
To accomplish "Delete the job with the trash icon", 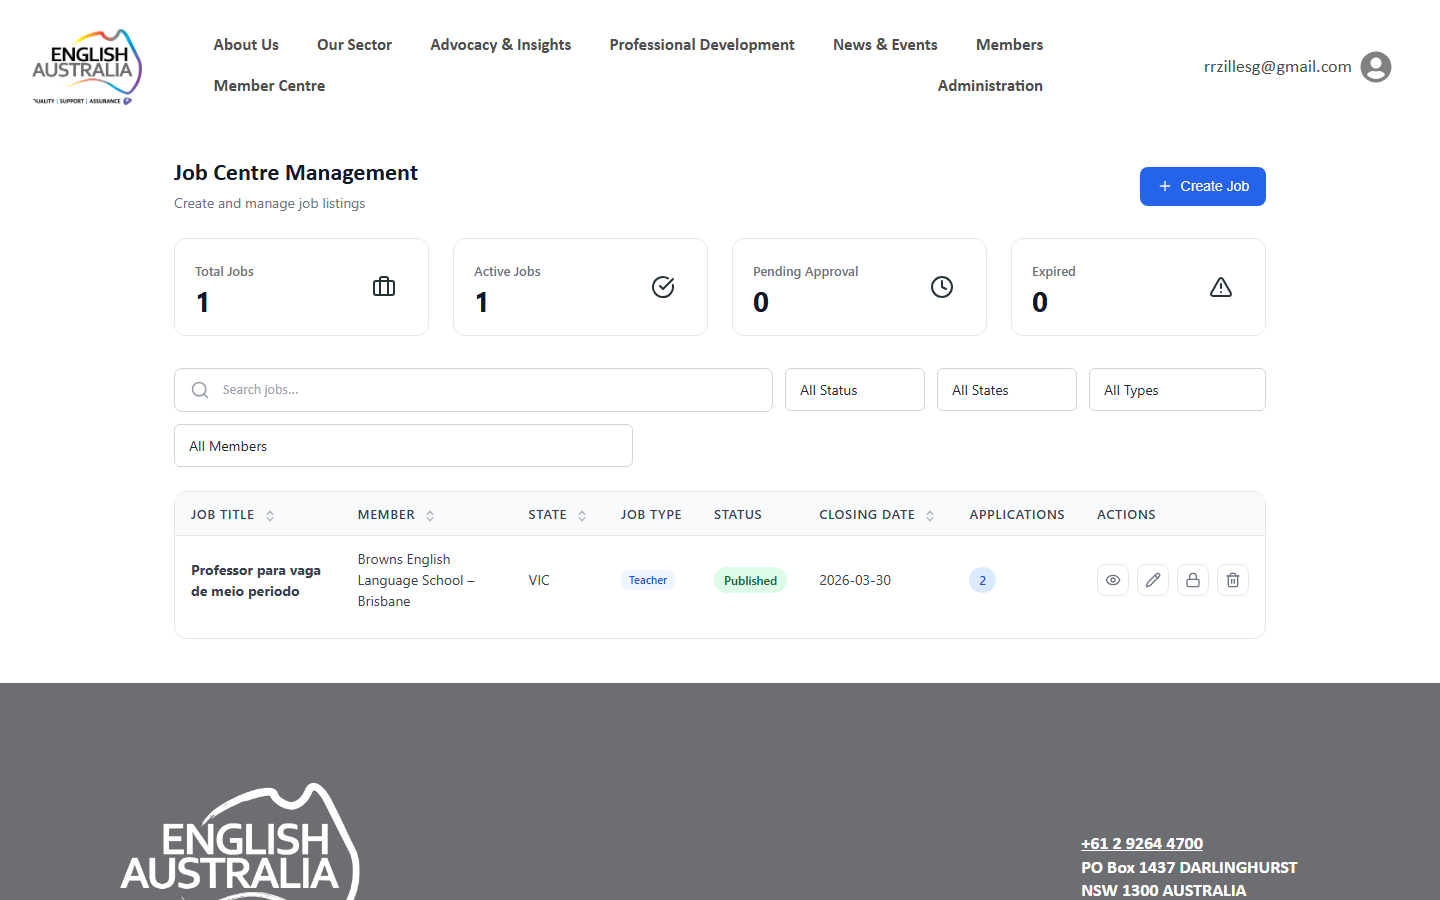I will (1233, 580).
